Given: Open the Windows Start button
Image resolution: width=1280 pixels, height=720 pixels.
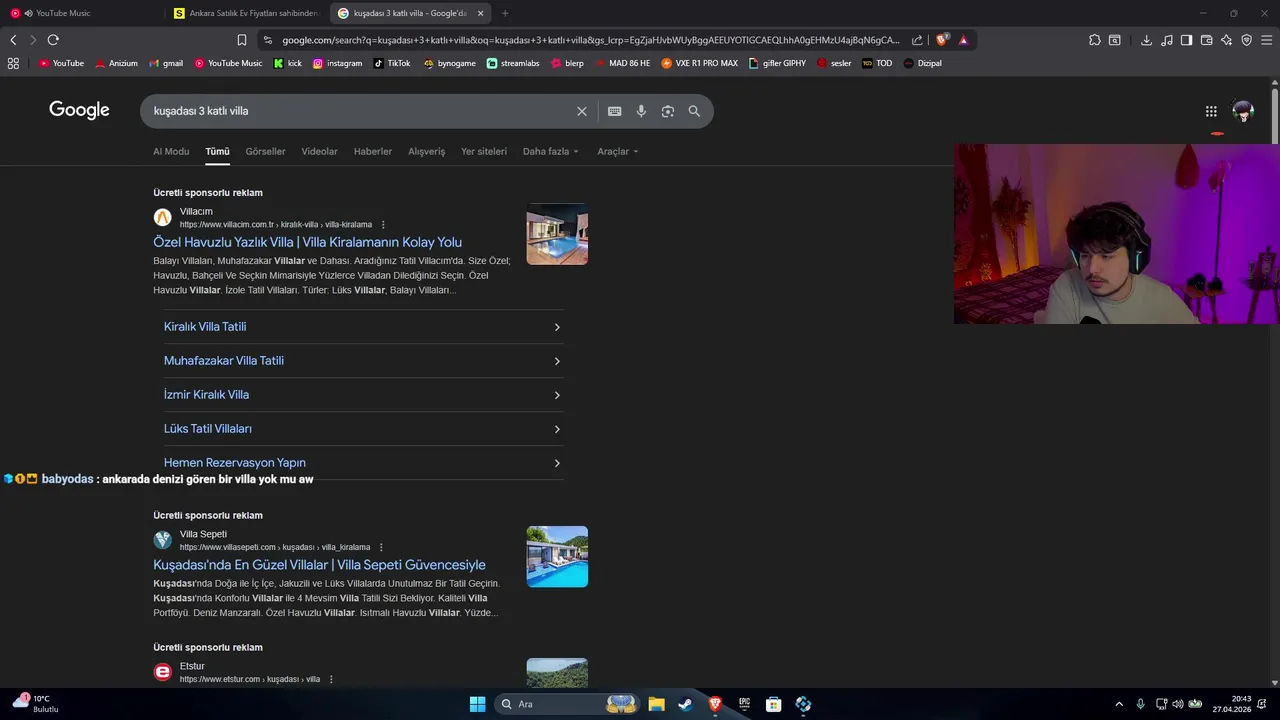Looking at the screenshot, I should point(477,704).
